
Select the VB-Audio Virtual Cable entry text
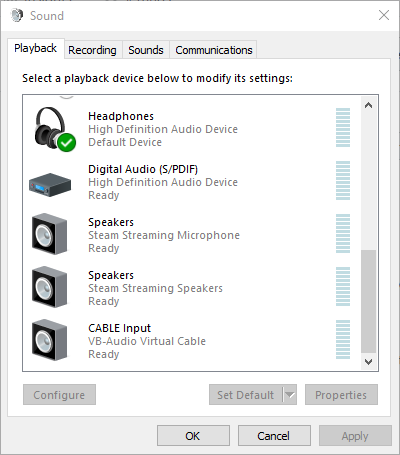(147, 341)
